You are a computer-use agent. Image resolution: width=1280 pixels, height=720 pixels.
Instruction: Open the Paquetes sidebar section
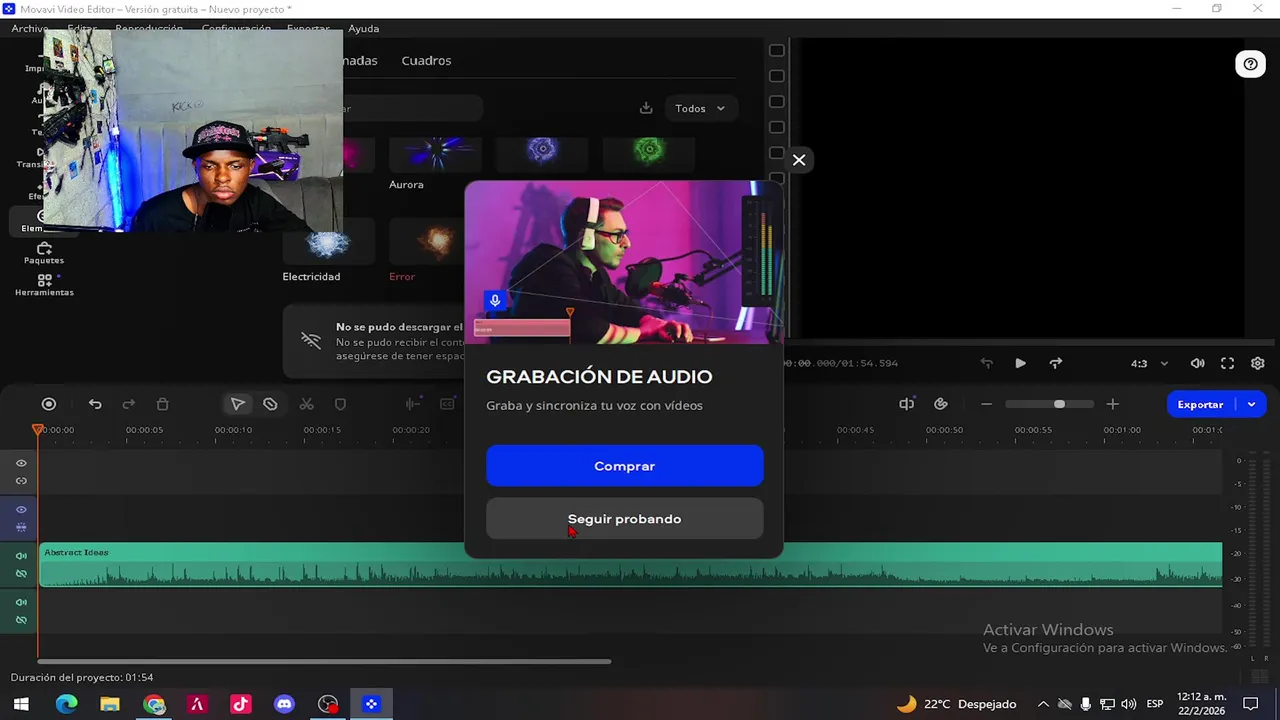(x=44, y=253)
